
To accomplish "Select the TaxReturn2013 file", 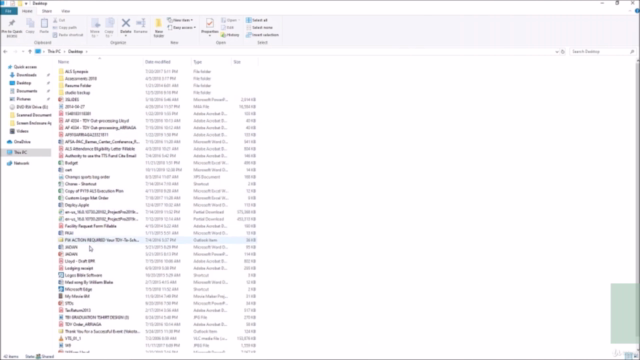I will pos(78,310).
